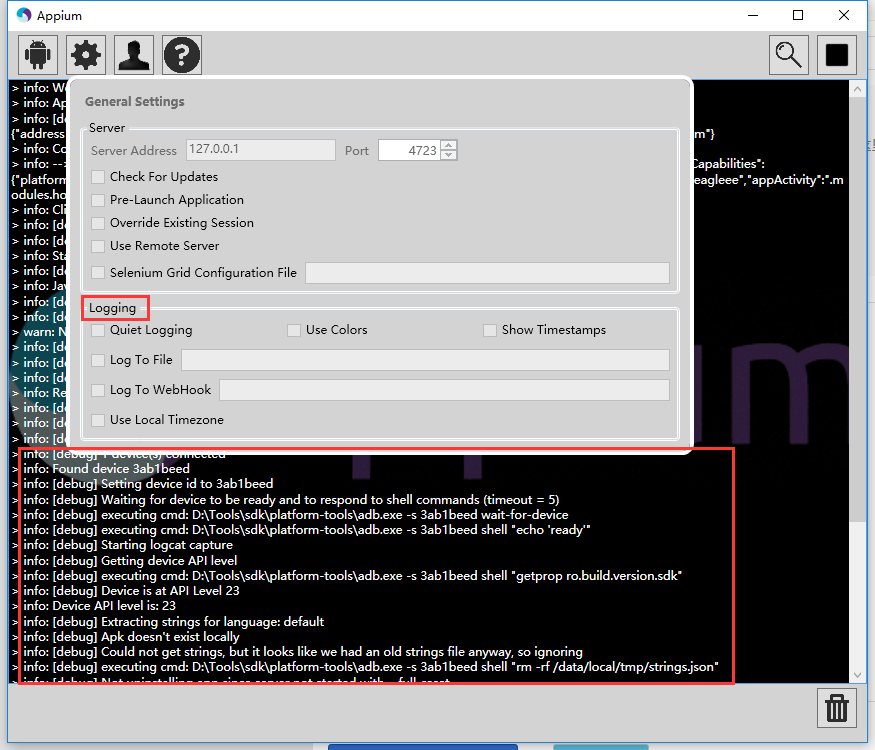
Task: Click the log scrollbar down arrow
Action: click(857, 675)
